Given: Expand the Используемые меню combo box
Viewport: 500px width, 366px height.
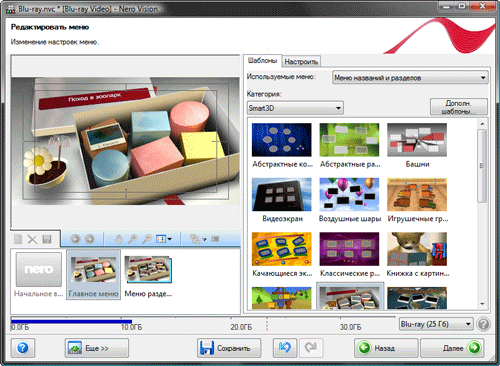Looking at the screenshot, I should point(410,78).
